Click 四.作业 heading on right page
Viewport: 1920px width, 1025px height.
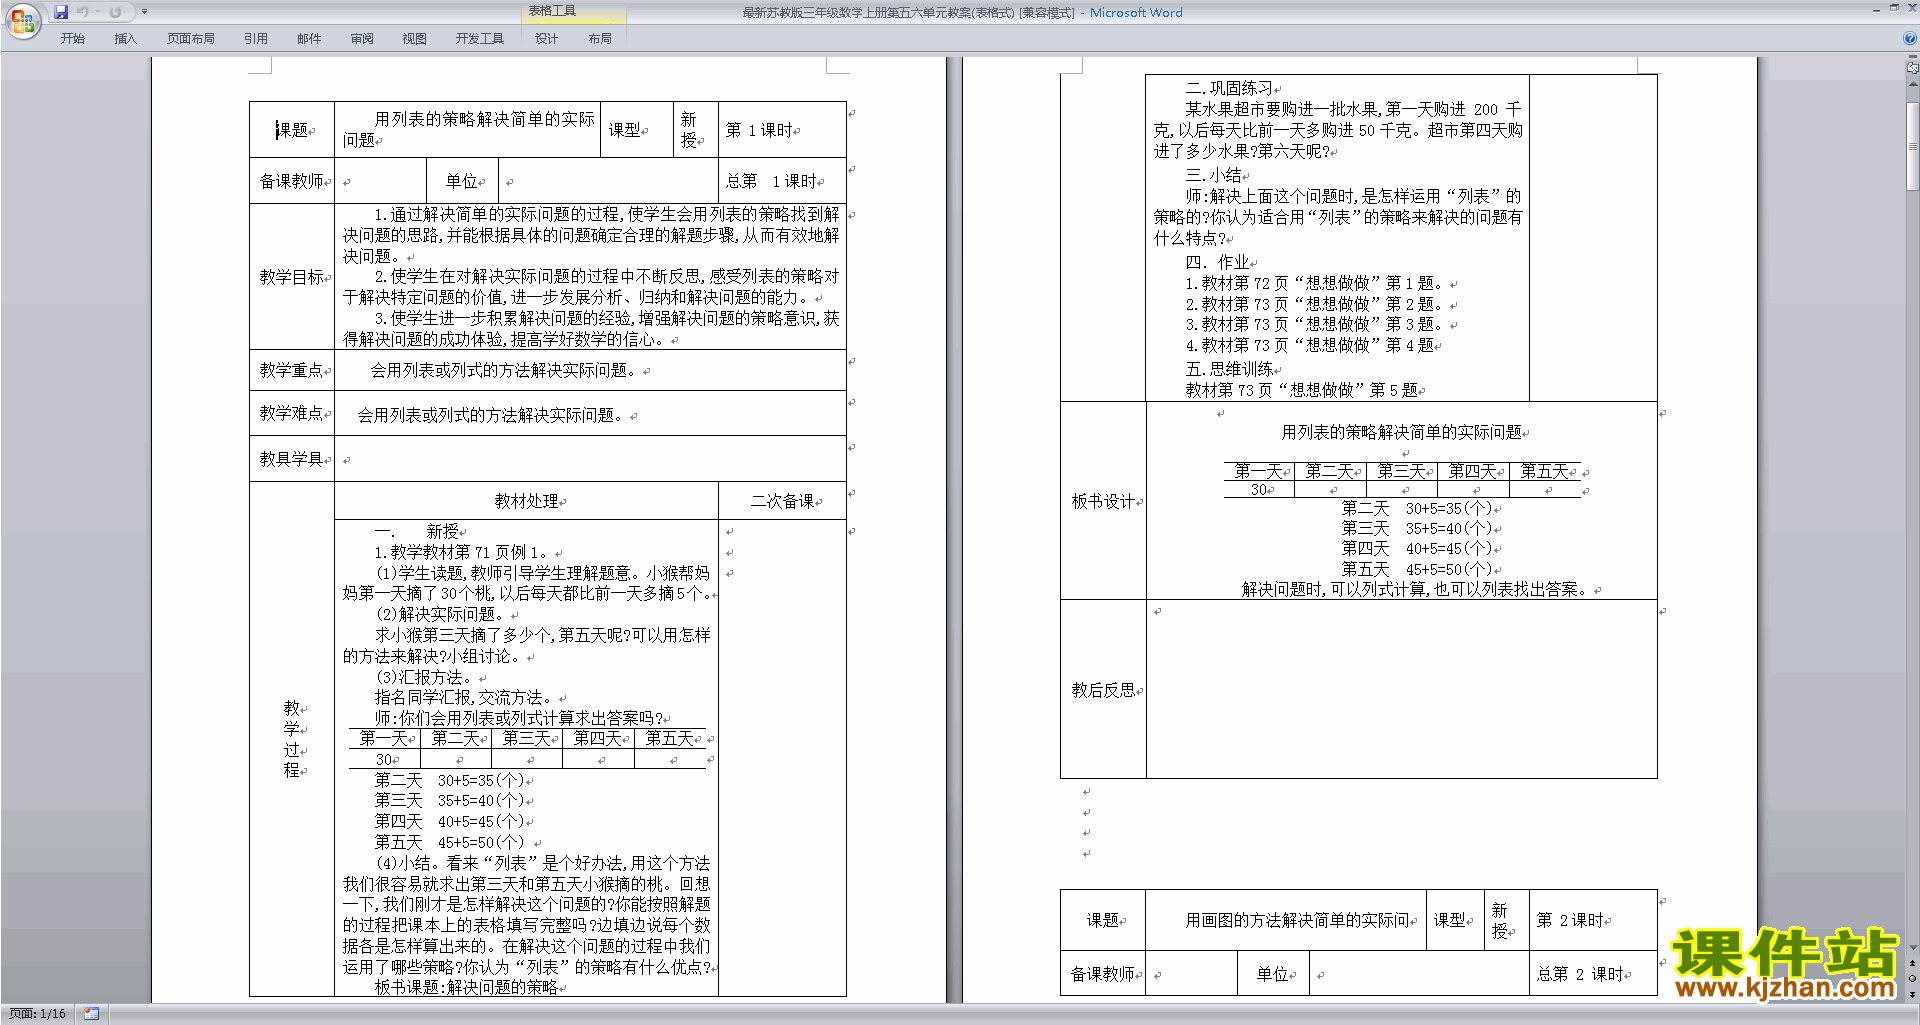[x=1217, y=262]
